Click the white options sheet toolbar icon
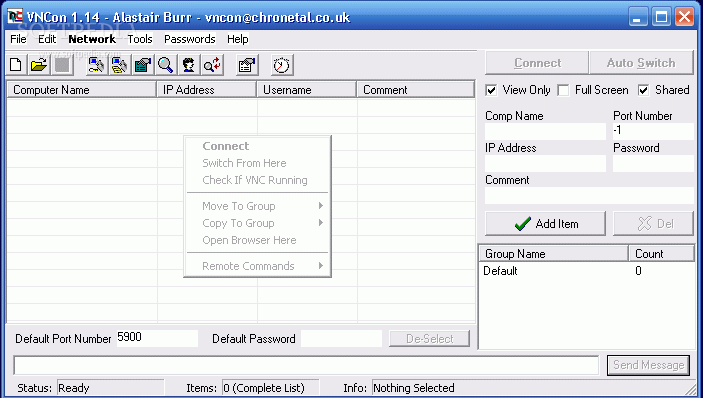 pos(247,65)
